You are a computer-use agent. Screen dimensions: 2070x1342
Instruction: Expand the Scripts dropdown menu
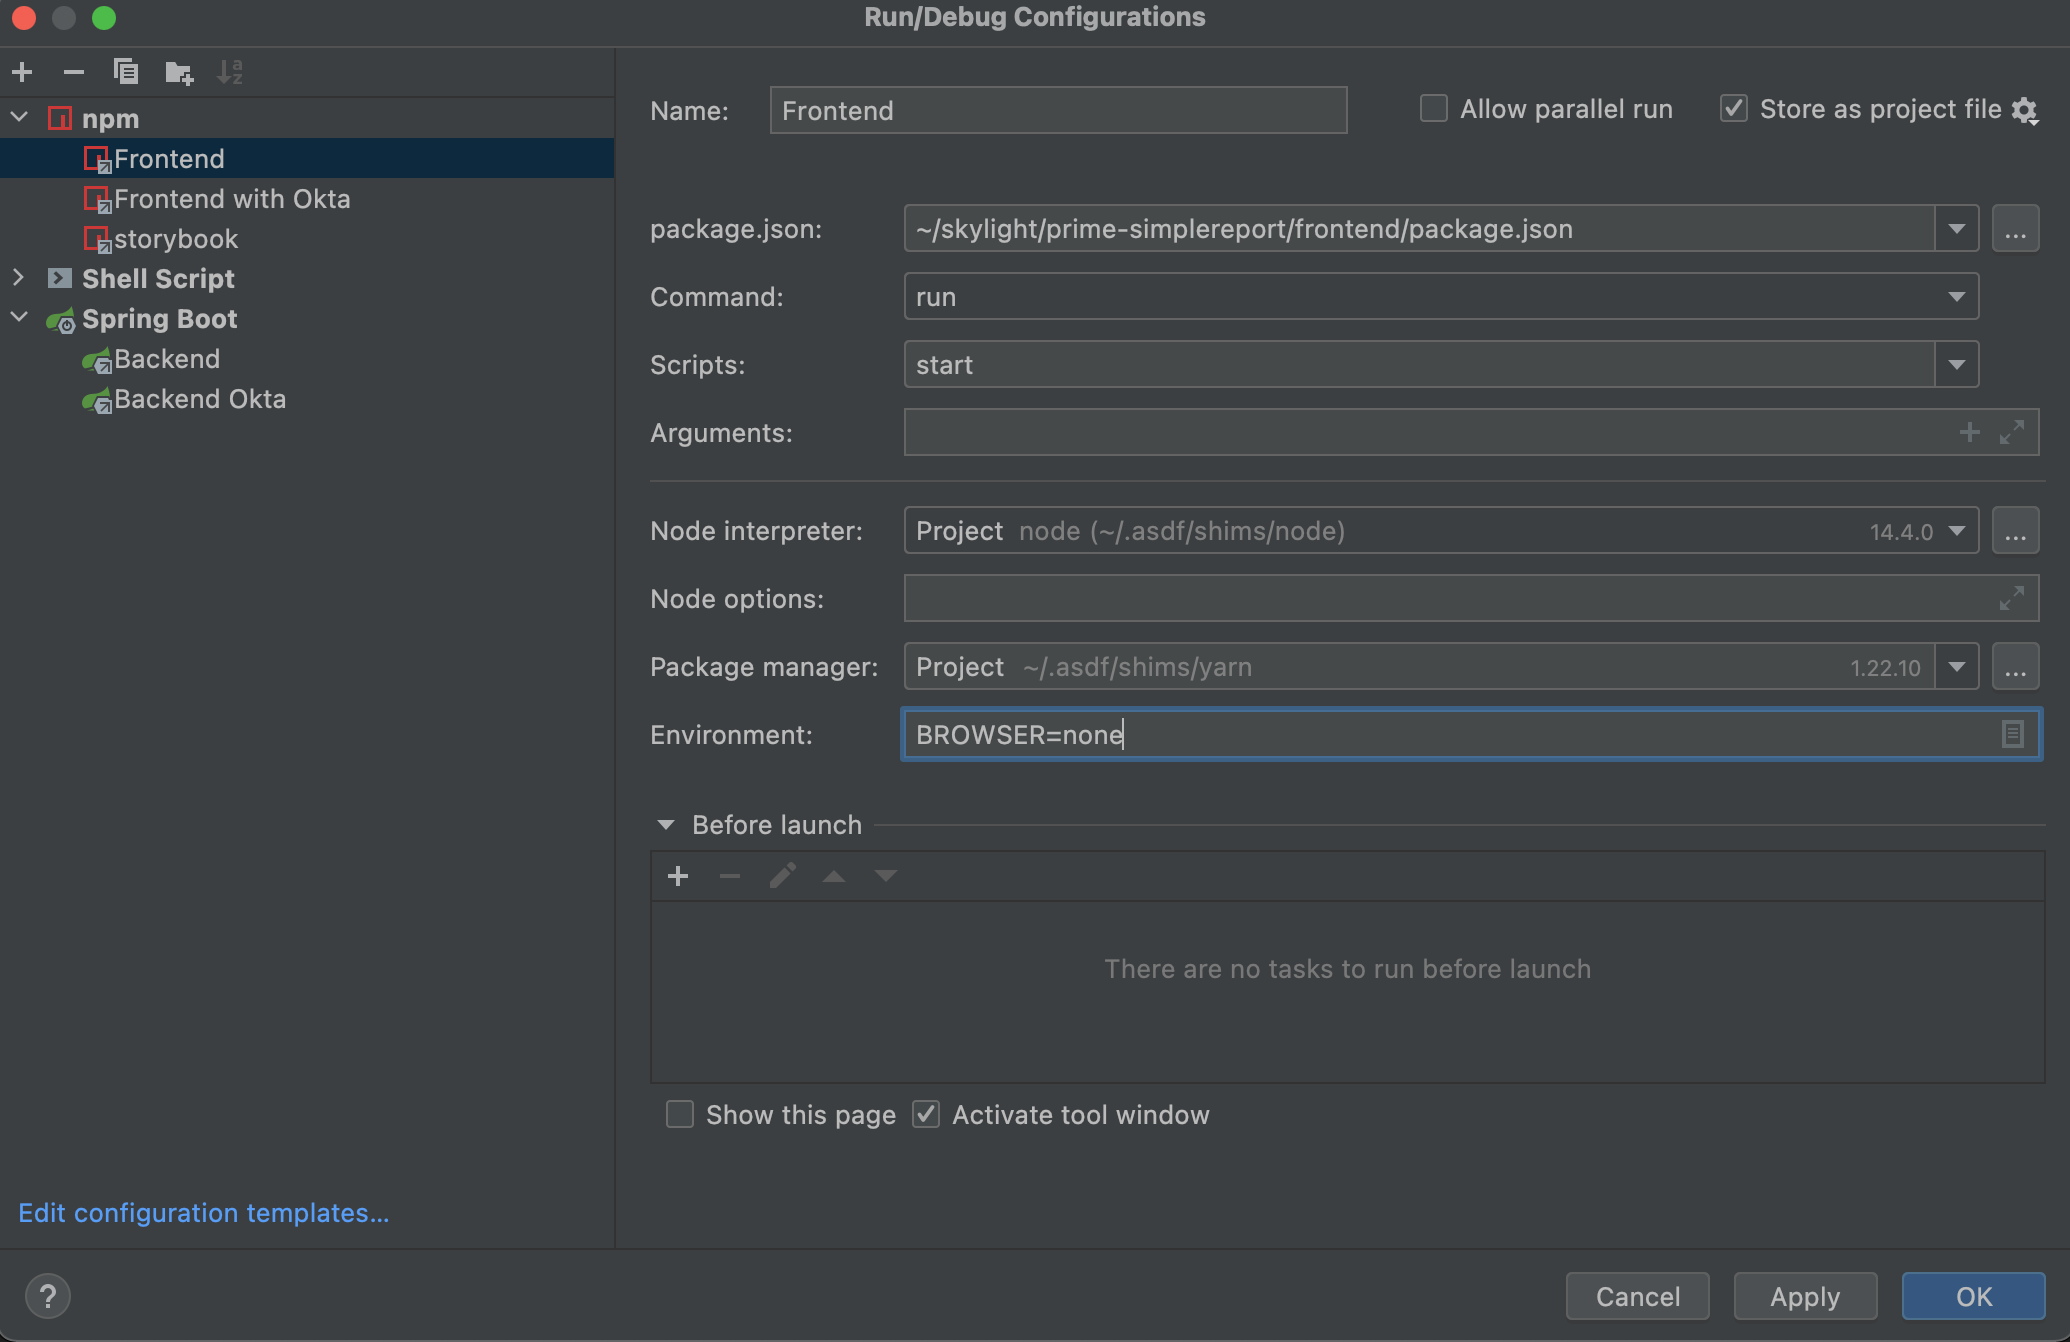click(1958, 364)
